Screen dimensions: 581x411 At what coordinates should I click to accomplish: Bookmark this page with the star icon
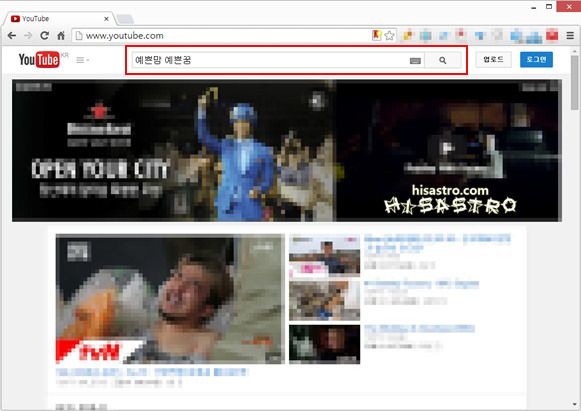coord(389,36)
